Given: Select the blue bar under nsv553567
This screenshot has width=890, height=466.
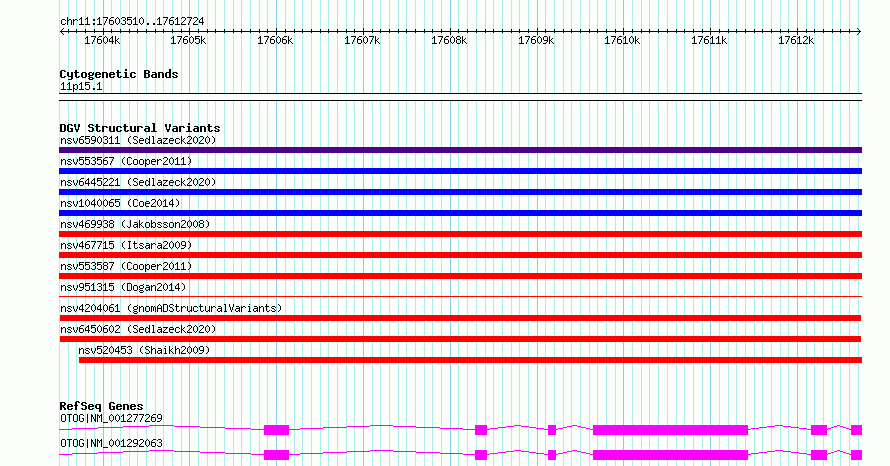Looking at the screenshot, I should [x=460, y=171].
